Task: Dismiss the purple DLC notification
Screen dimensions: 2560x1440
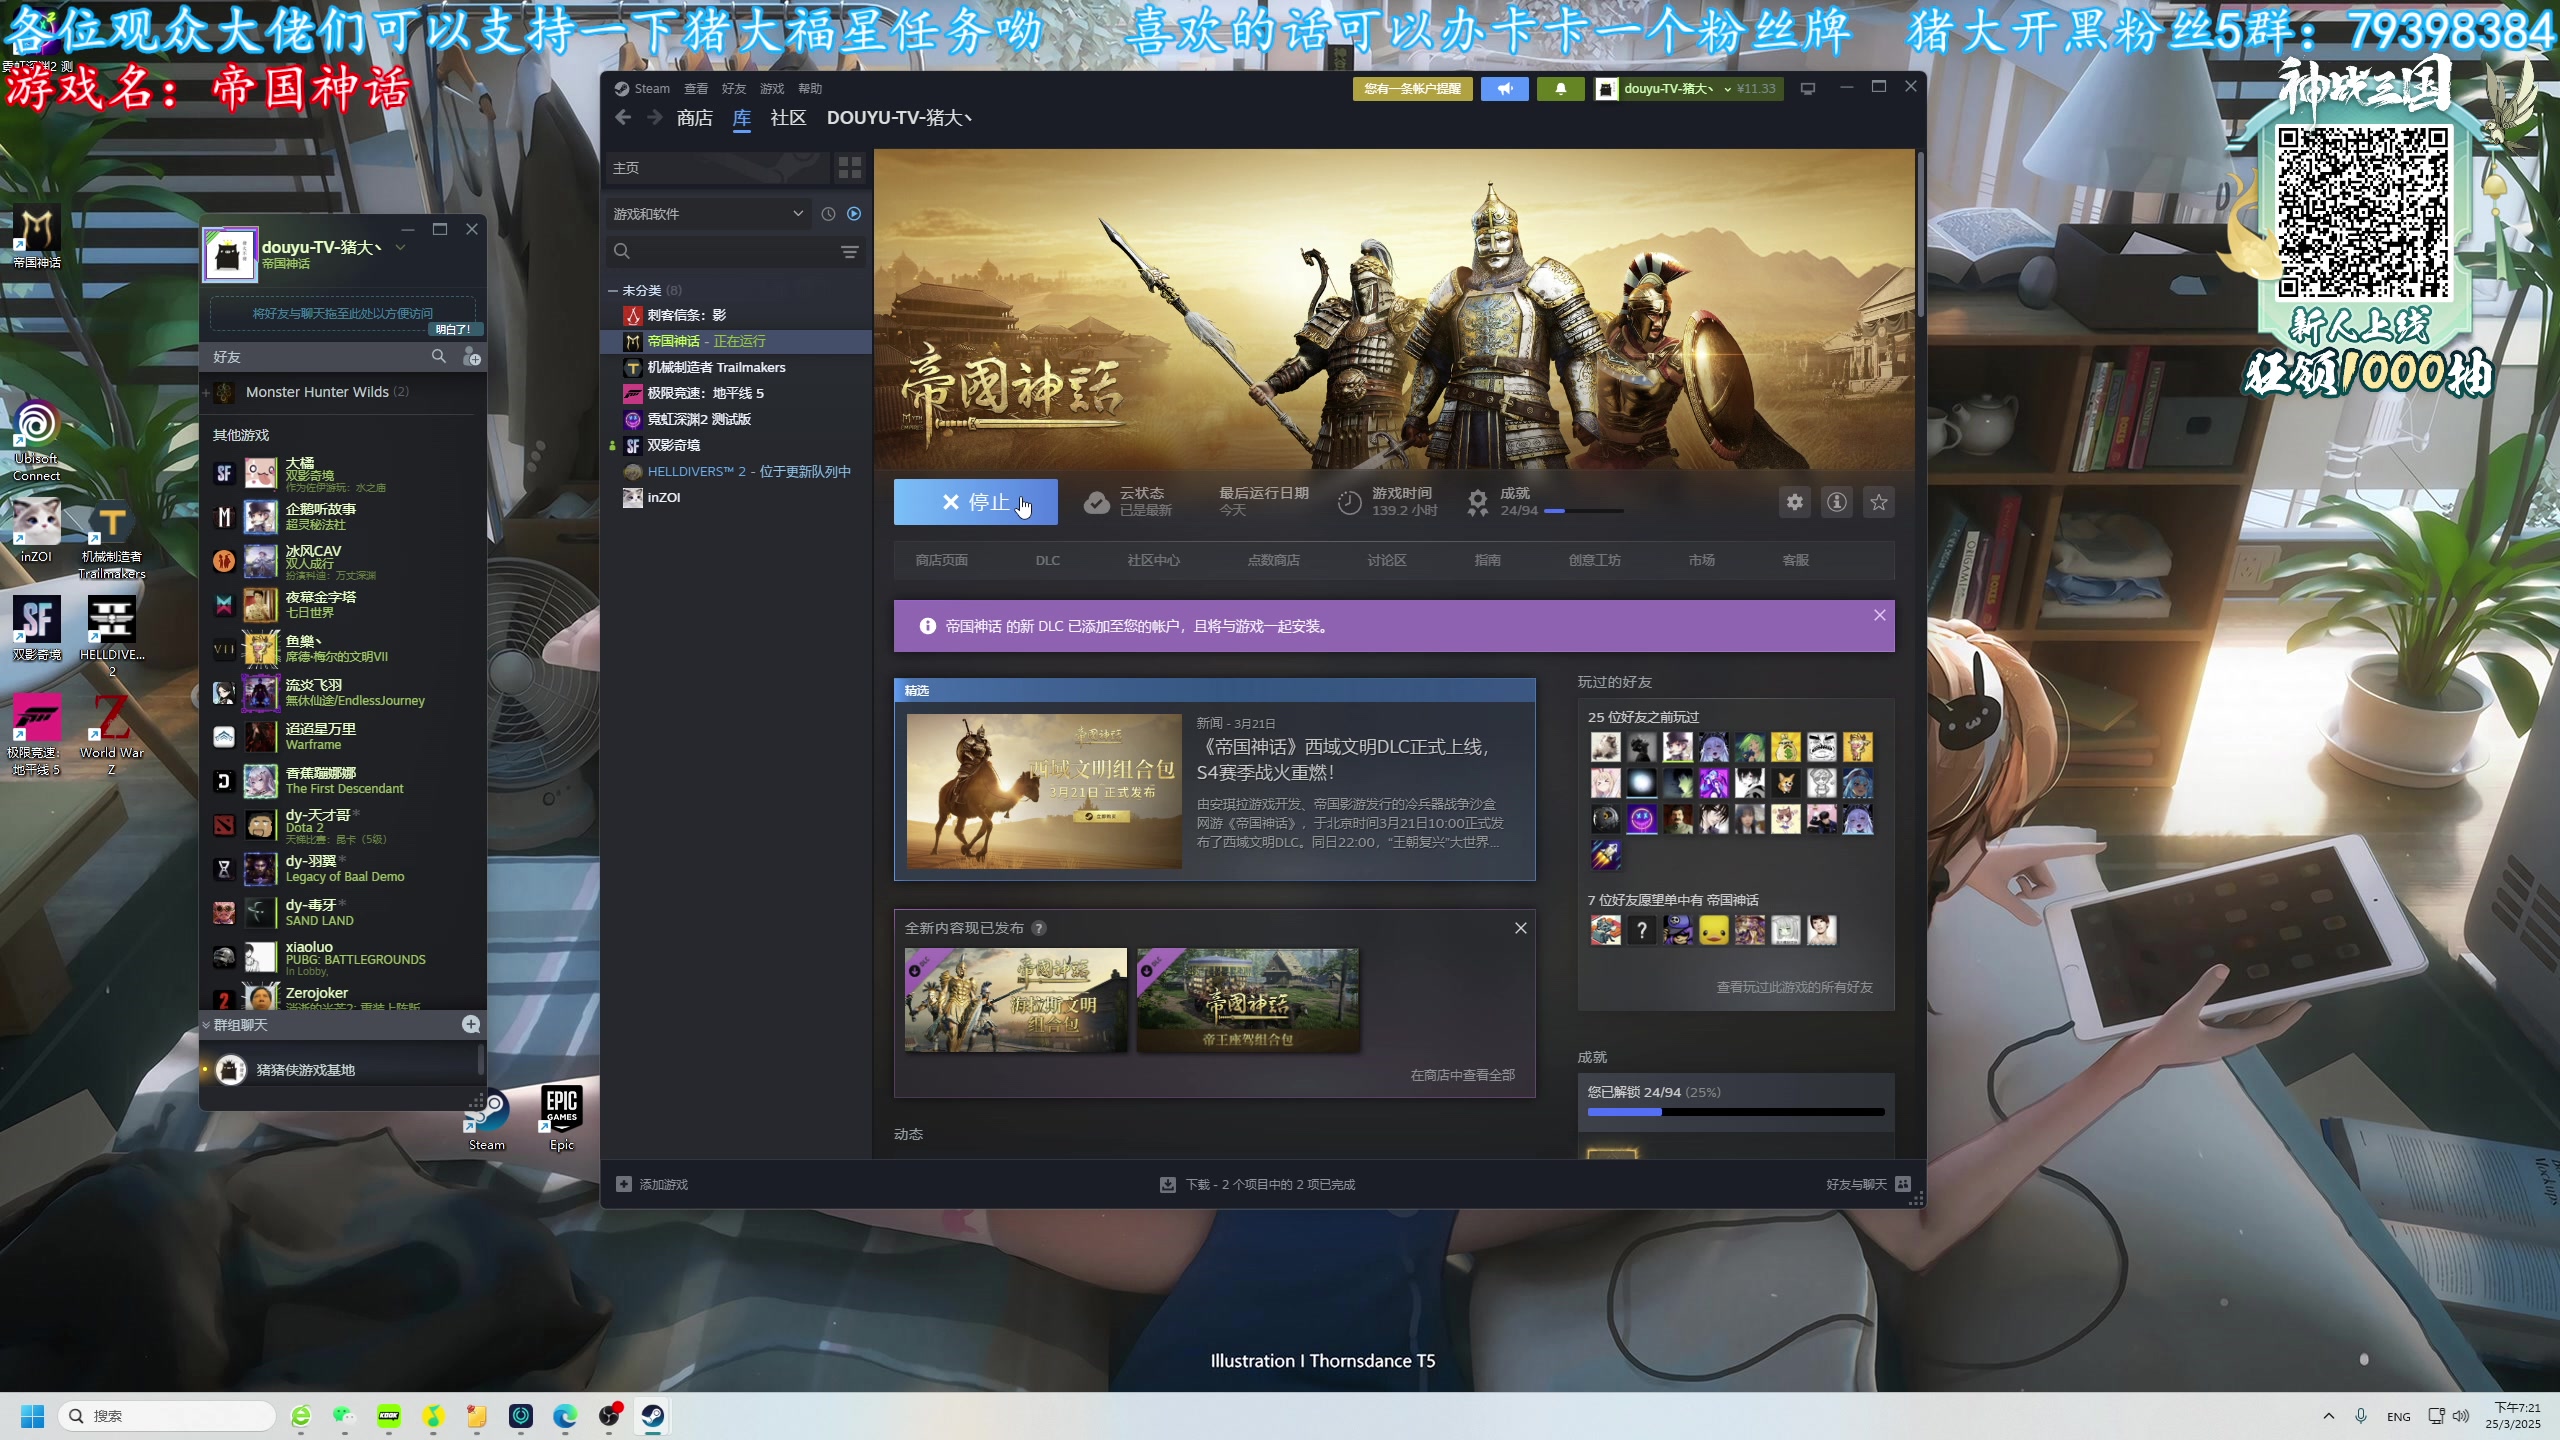Action: tap(1880, 615)
